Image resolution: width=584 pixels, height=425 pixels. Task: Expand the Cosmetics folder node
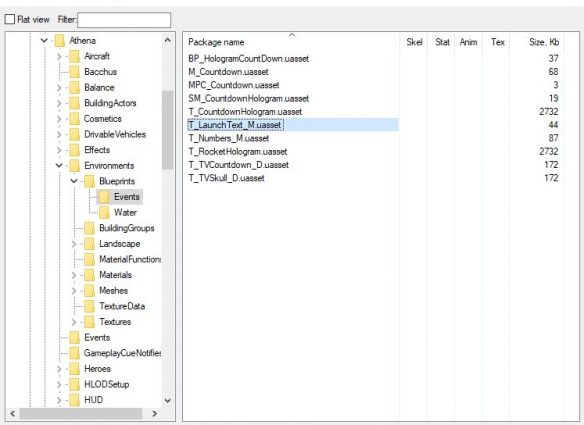click(x=59, y=119)
